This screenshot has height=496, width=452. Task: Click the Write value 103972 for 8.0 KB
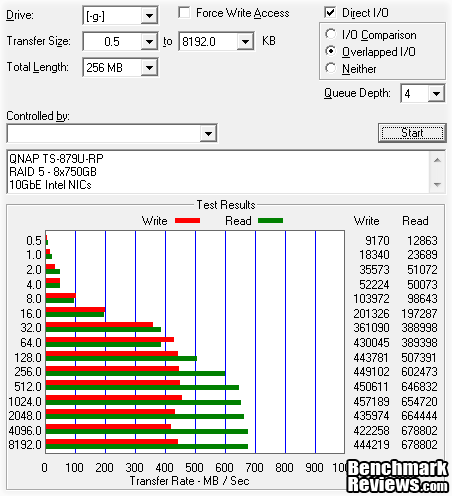tap(371, 299)
